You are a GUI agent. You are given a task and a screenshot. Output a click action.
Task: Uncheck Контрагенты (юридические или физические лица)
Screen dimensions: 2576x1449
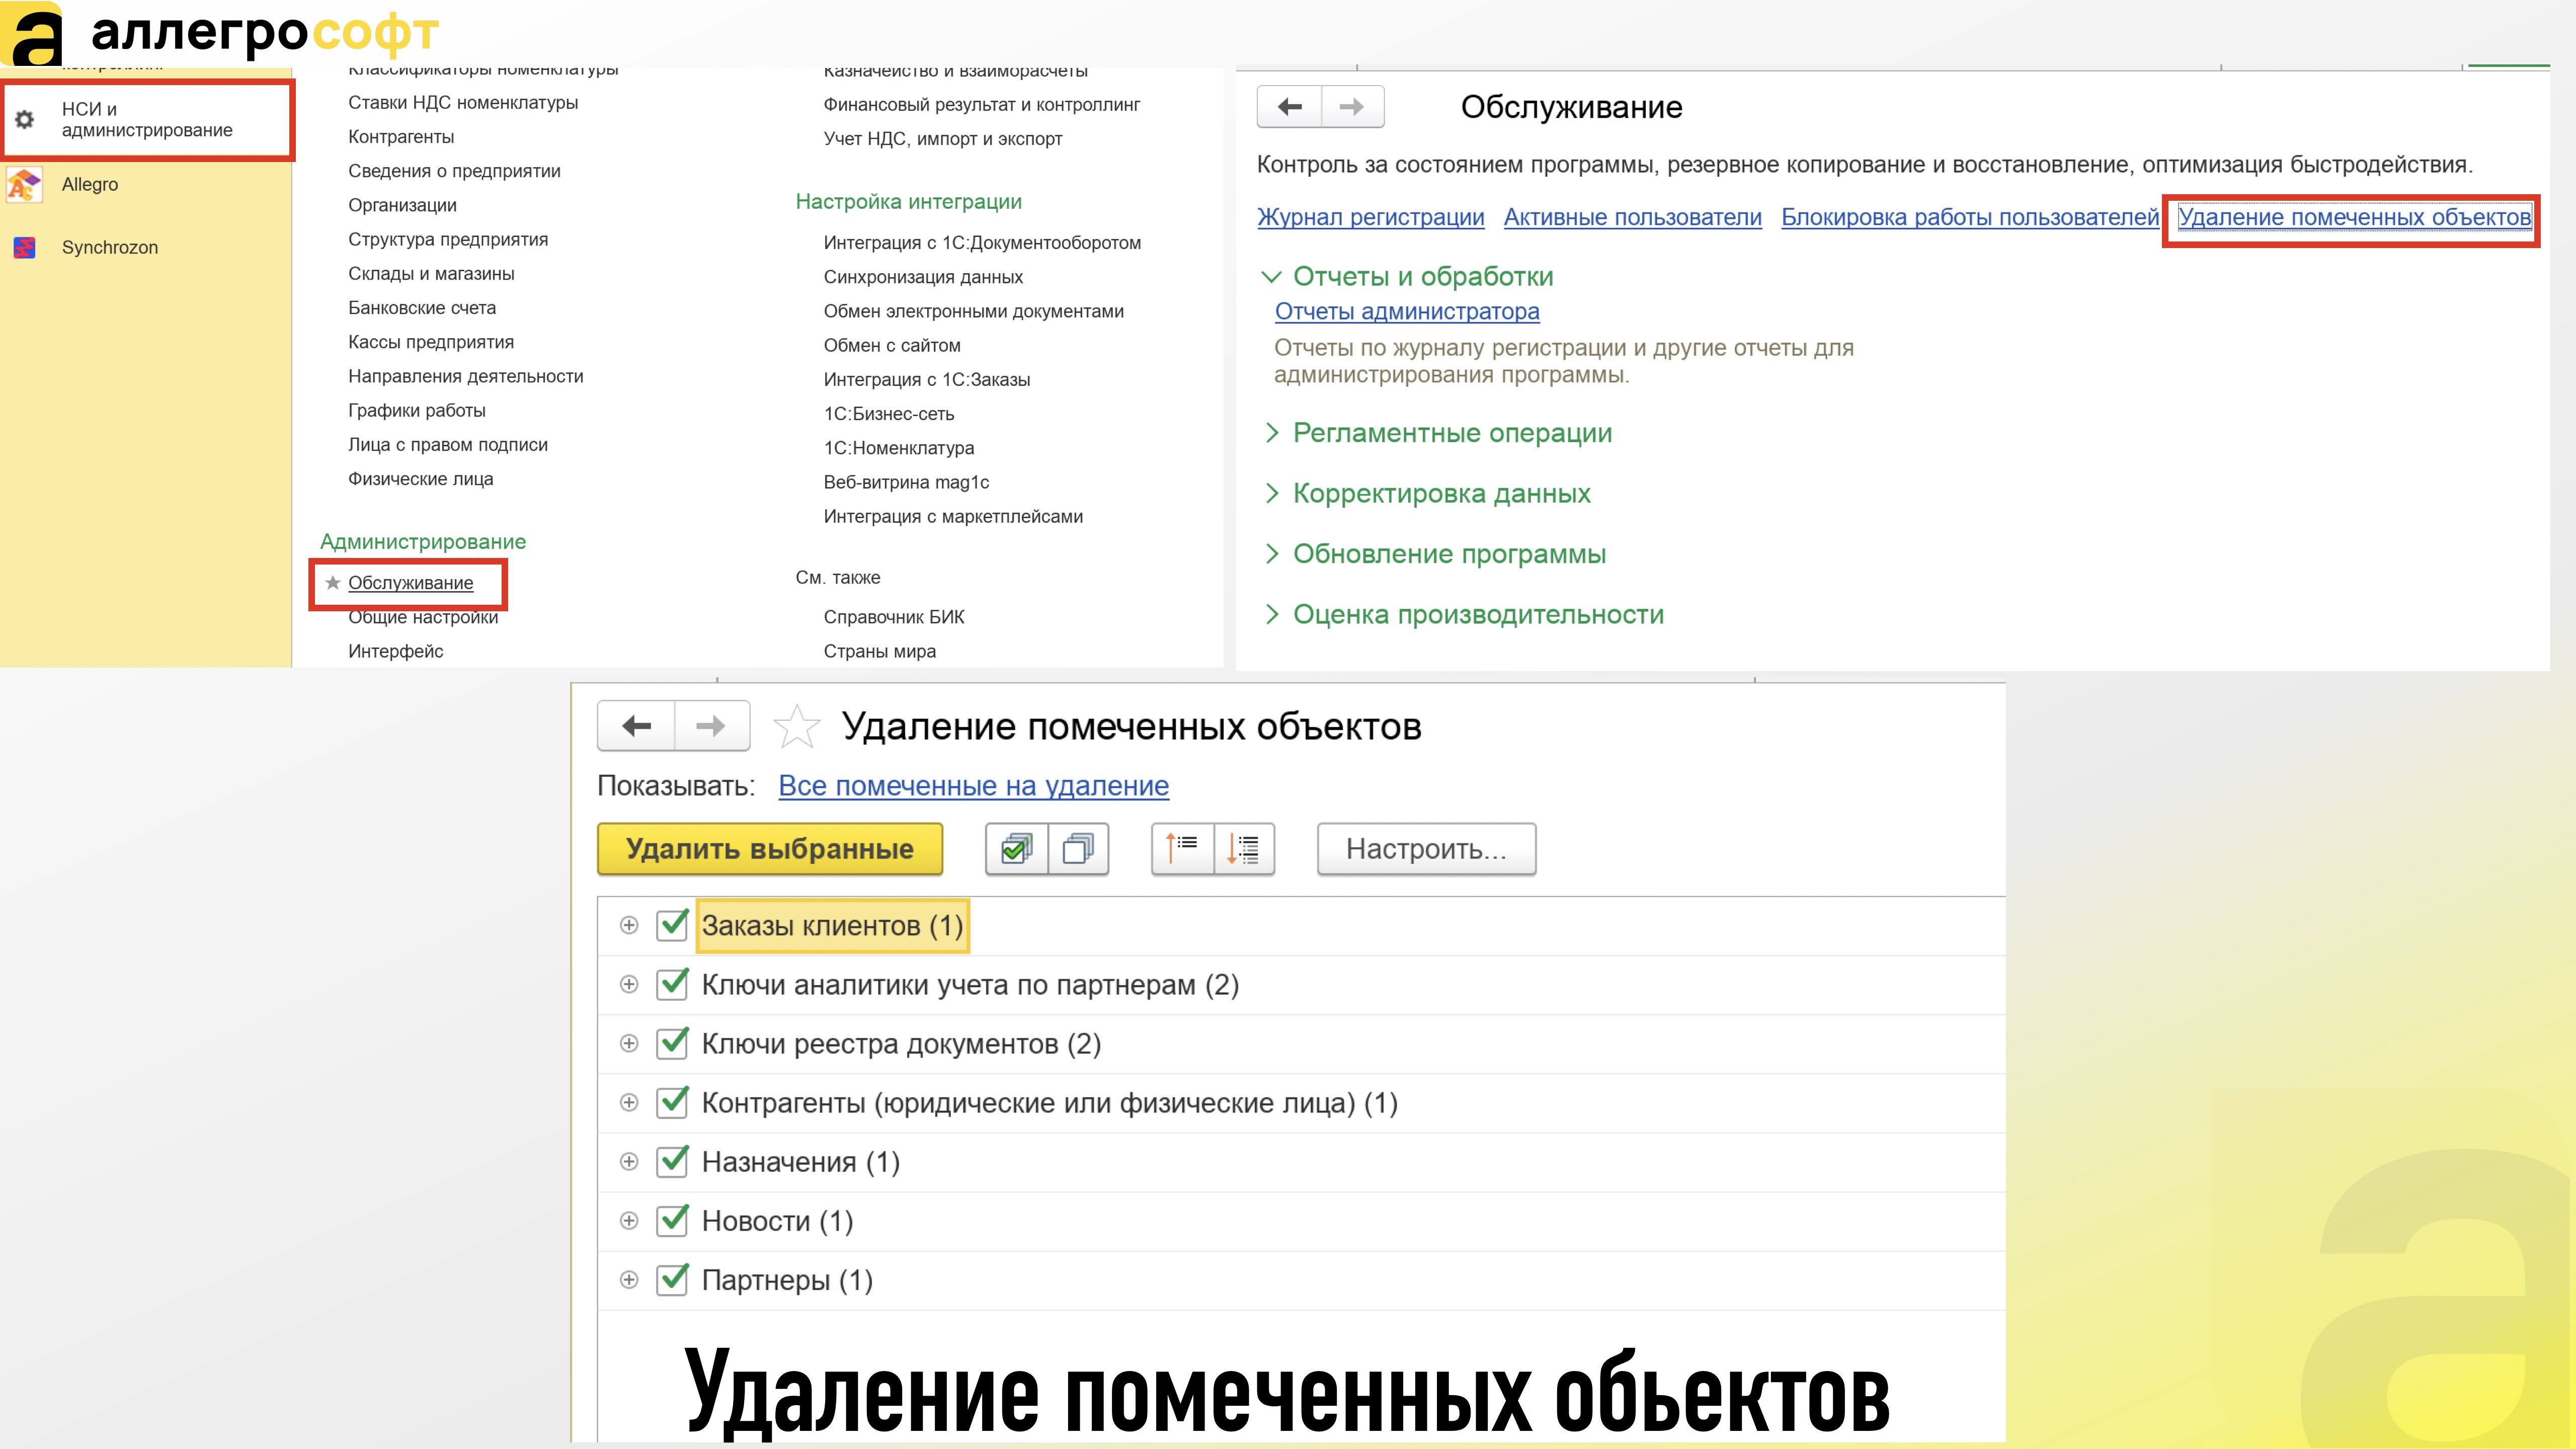672,1102
